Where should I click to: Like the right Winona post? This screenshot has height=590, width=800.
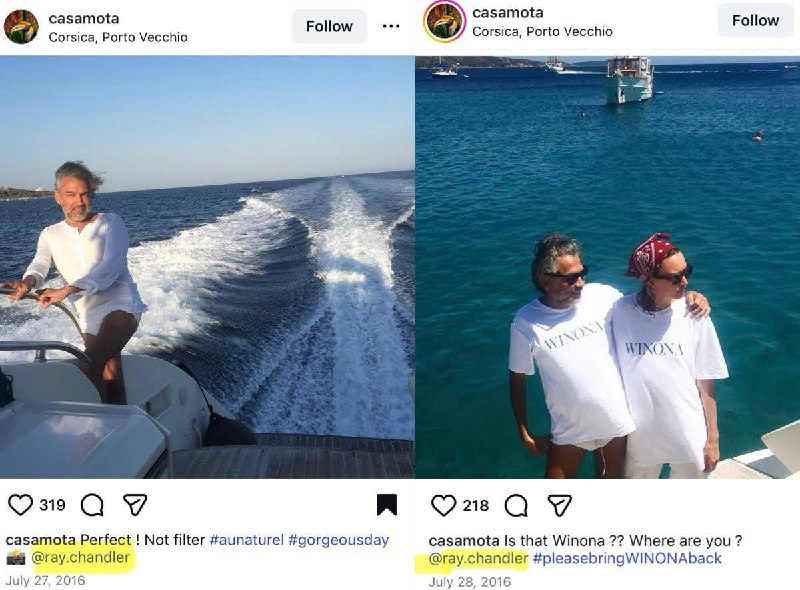(x=443, y=506)
